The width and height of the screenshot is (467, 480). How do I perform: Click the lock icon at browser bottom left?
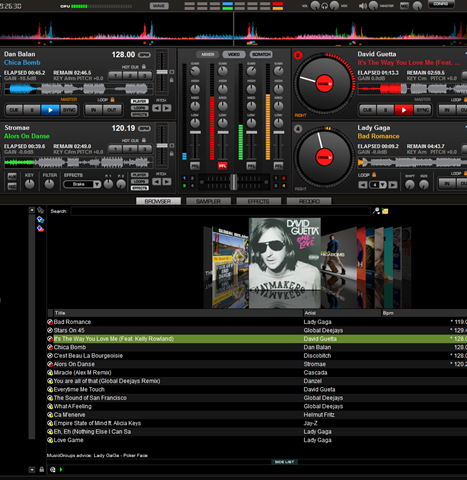(x=42, y=469)
